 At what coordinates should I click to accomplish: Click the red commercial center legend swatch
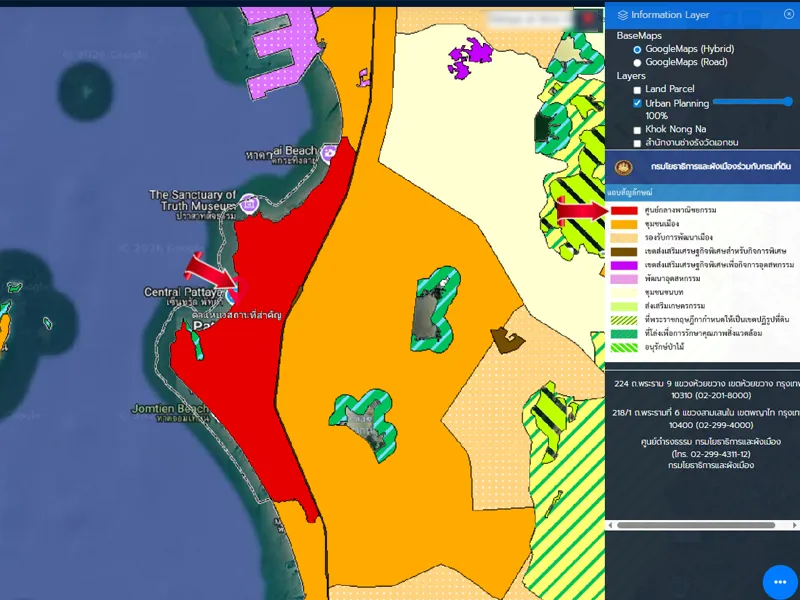coord(625,211)
